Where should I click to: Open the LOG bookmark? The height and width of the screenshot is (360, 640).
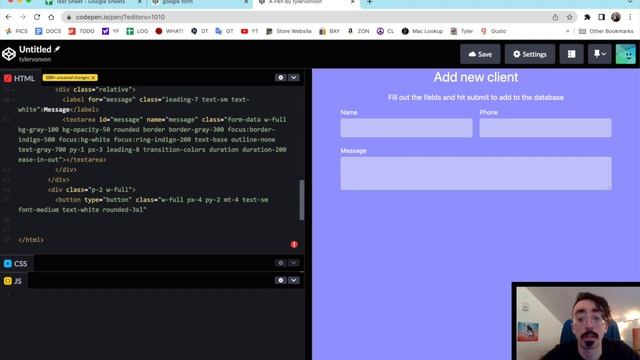click(x=137, y=31)
